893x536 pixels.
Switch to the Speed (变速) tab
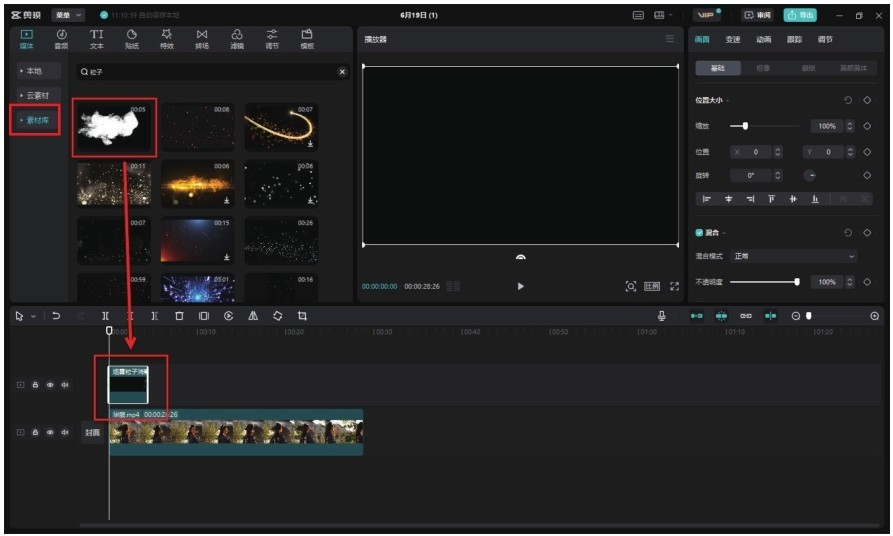click(733, 39)
